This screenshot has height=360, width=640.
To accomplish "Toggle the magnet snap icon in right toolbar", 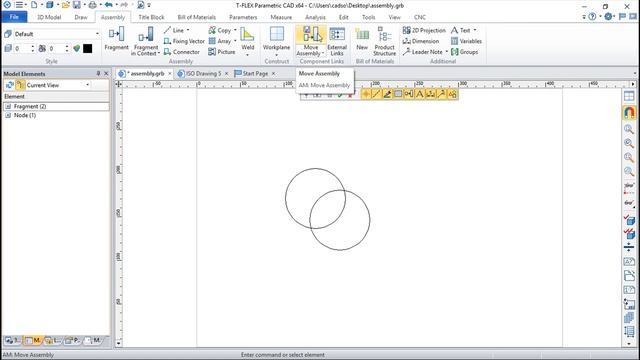I will pyautogui.click(x=629, y=112).
